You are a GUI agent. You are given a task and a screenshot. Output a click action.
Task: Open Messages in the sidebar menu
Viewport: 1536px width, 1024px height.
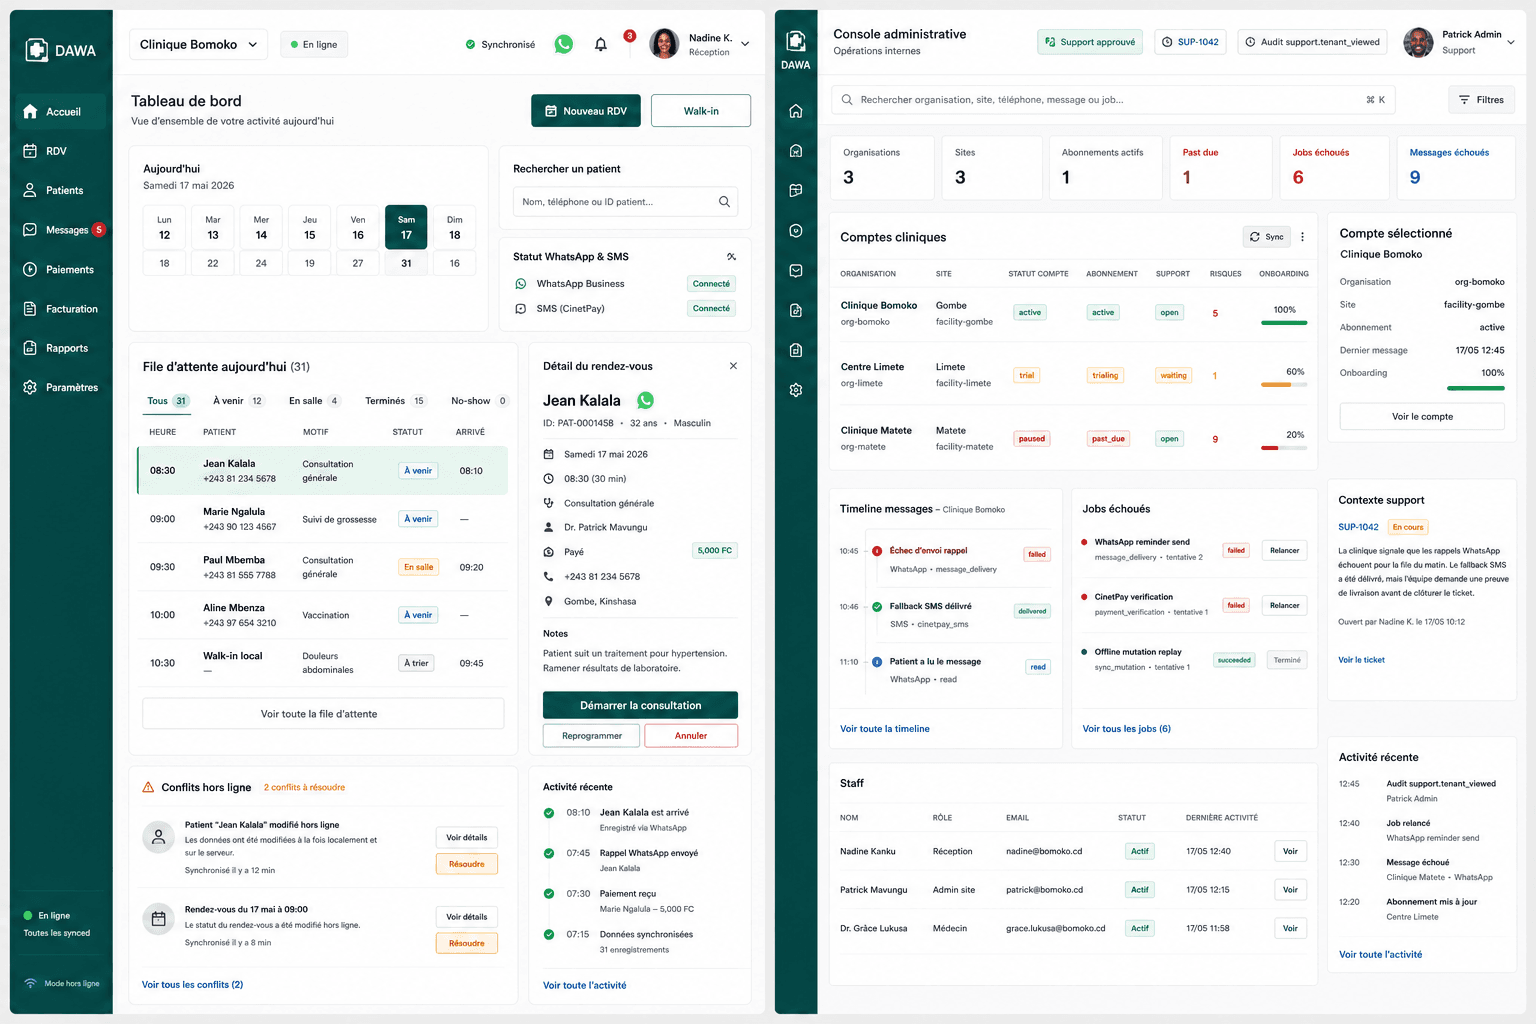60,230
